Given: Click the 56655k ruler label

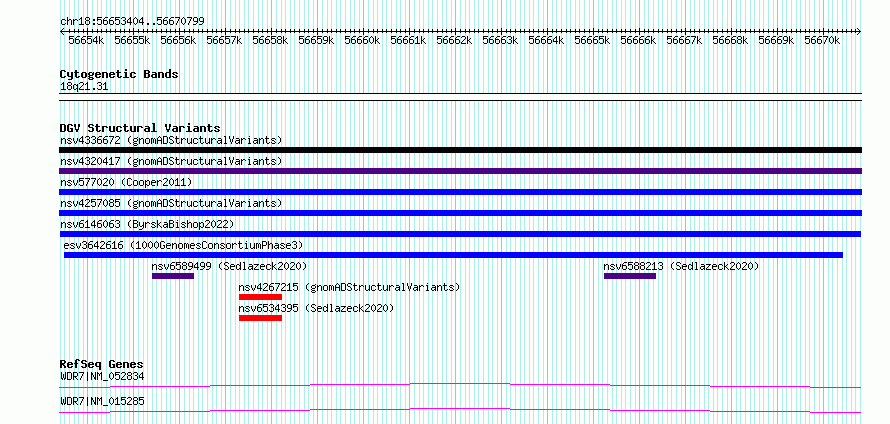Looking at the screenshot, I should [x=132, y=40].
